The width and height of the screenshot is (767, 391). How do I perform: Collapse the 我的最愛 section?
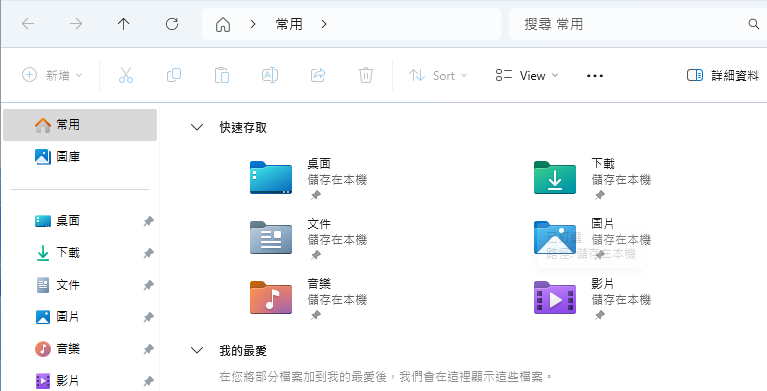(197, 350)
